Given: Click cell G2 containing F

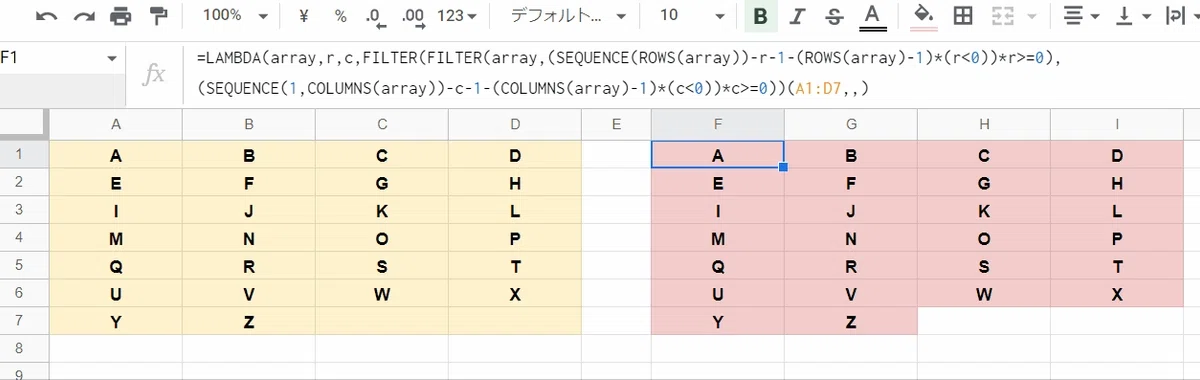Looking at the screenshot, I should pos(851,183).
